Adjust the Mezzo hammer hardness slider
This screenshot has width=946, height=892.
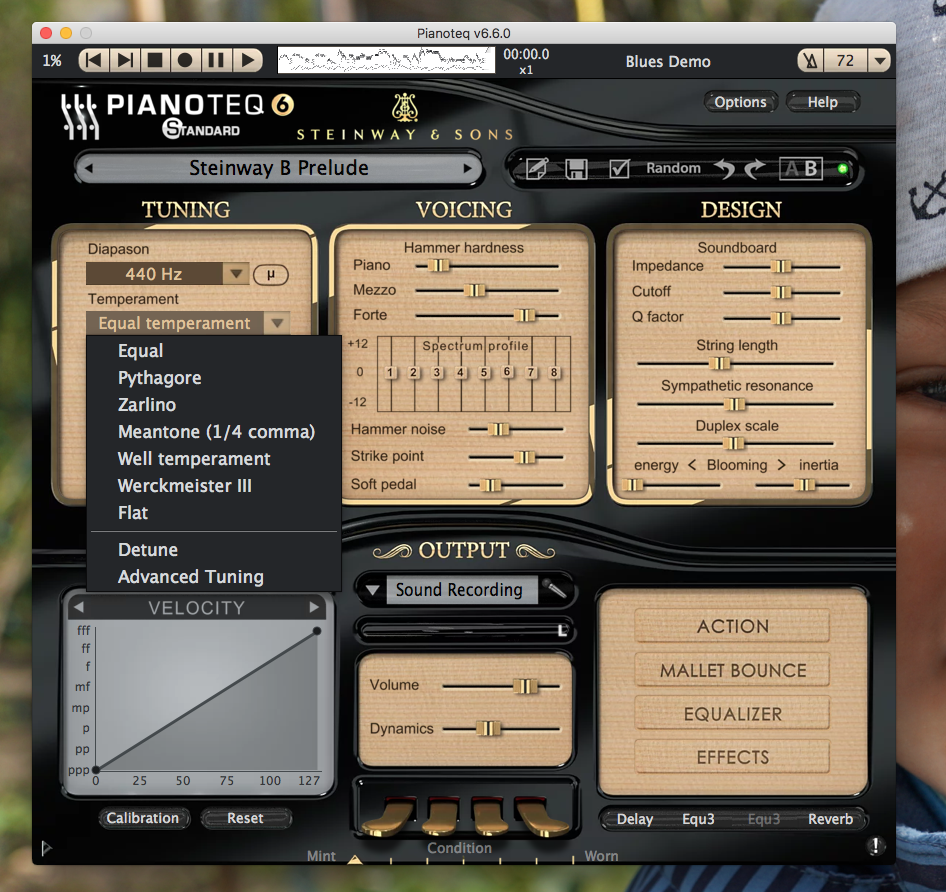[475, 291]
